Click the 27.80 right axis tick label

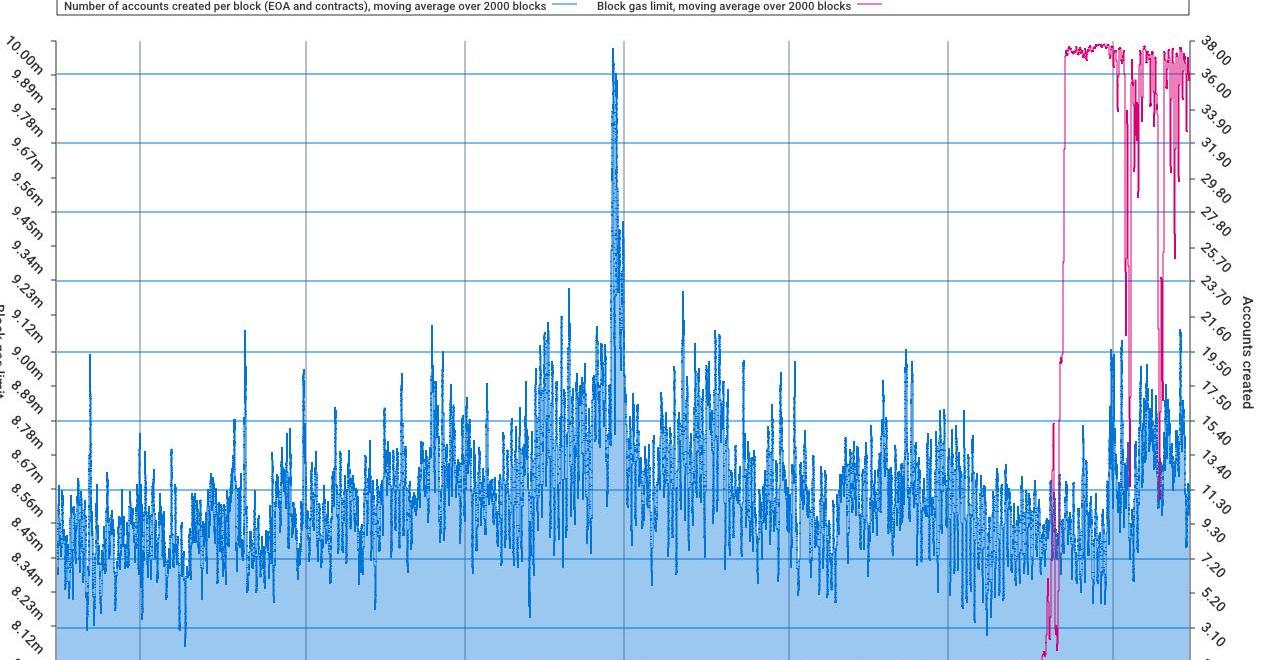pos(1216,222)
